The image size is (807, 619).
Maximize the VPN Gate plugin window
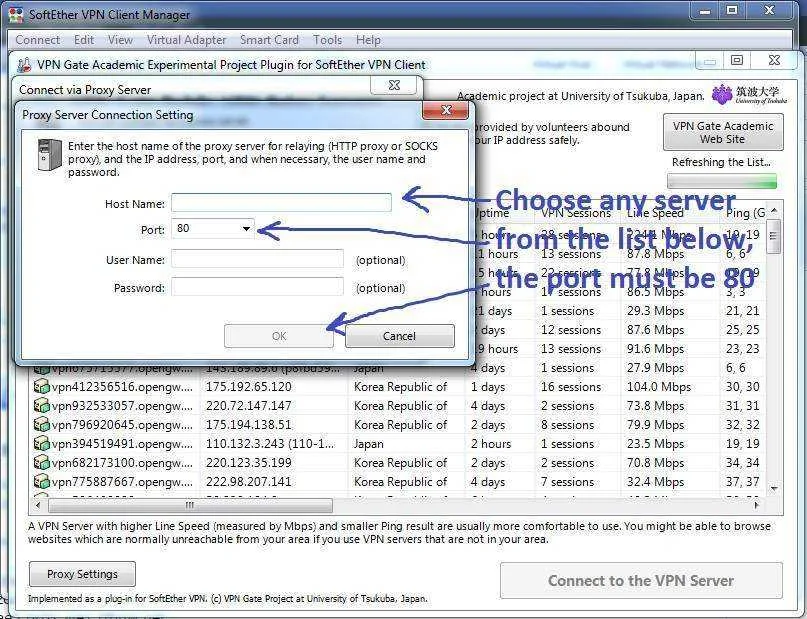(736, 60)
